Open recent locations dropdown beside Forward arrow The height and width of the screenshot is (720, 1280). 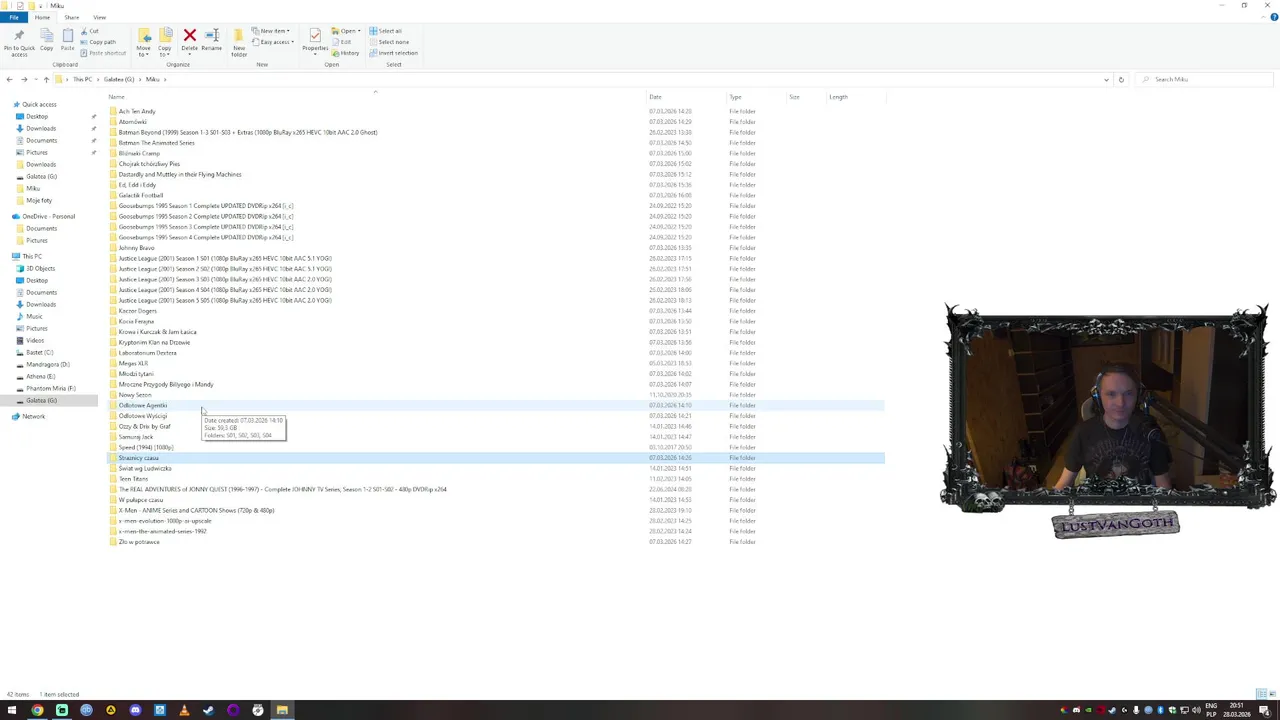point(35,79)
